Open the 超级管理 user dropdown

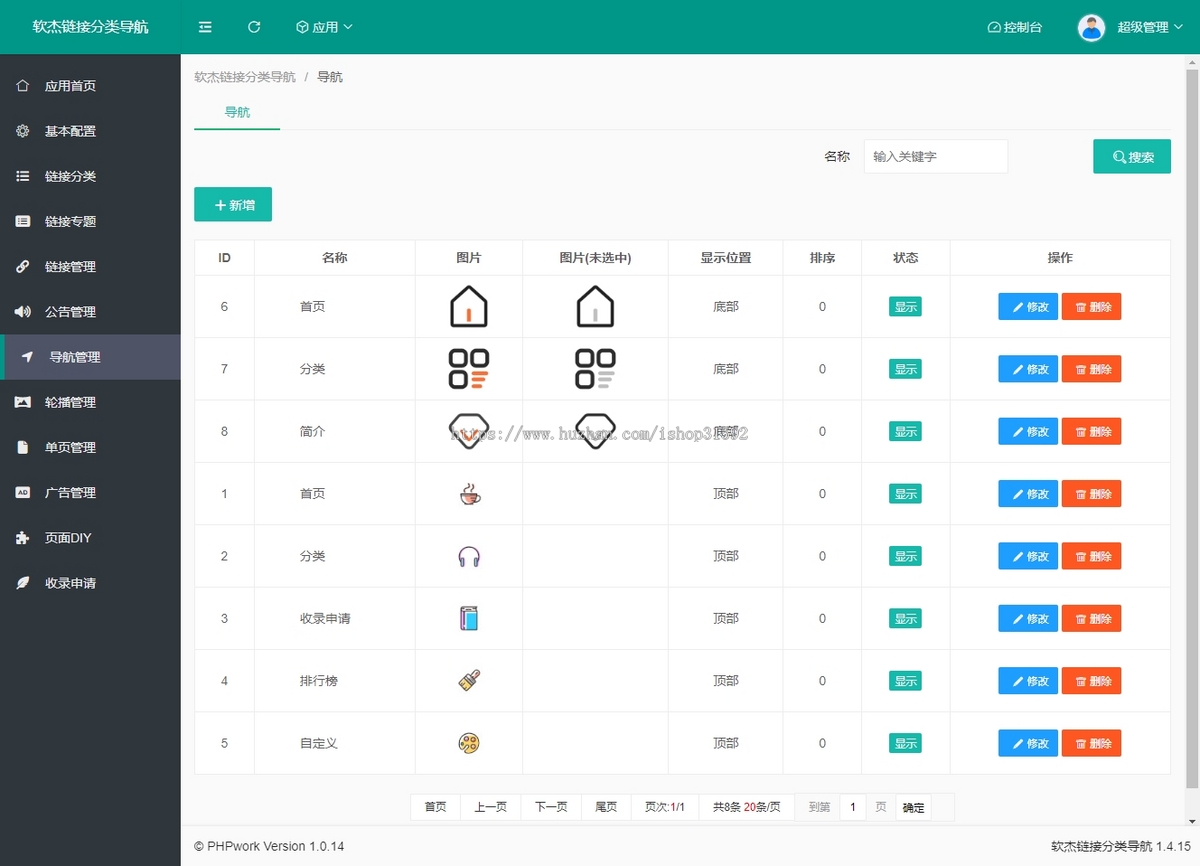(x=1149, y=27)
